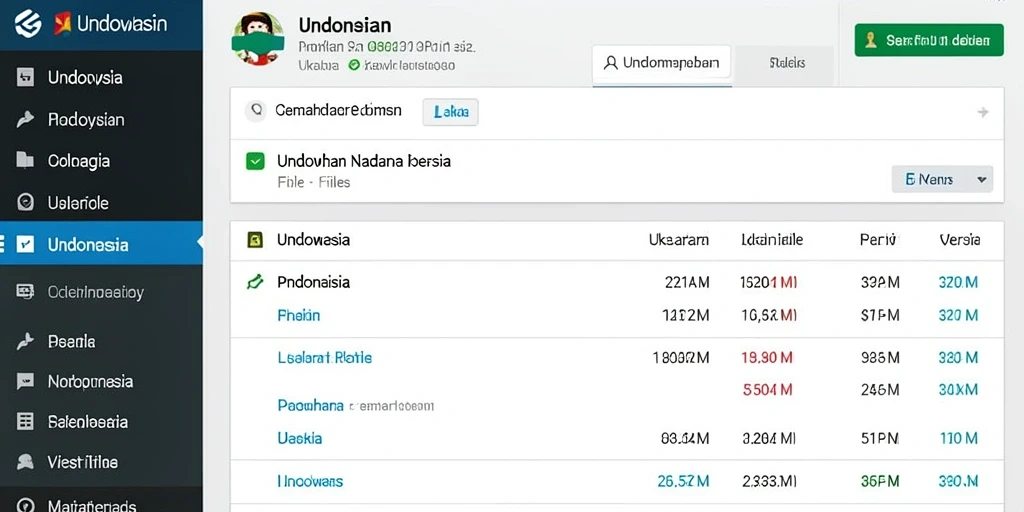Switch to the Slaleis tab

pyautogui.click(x=786, y=63)
